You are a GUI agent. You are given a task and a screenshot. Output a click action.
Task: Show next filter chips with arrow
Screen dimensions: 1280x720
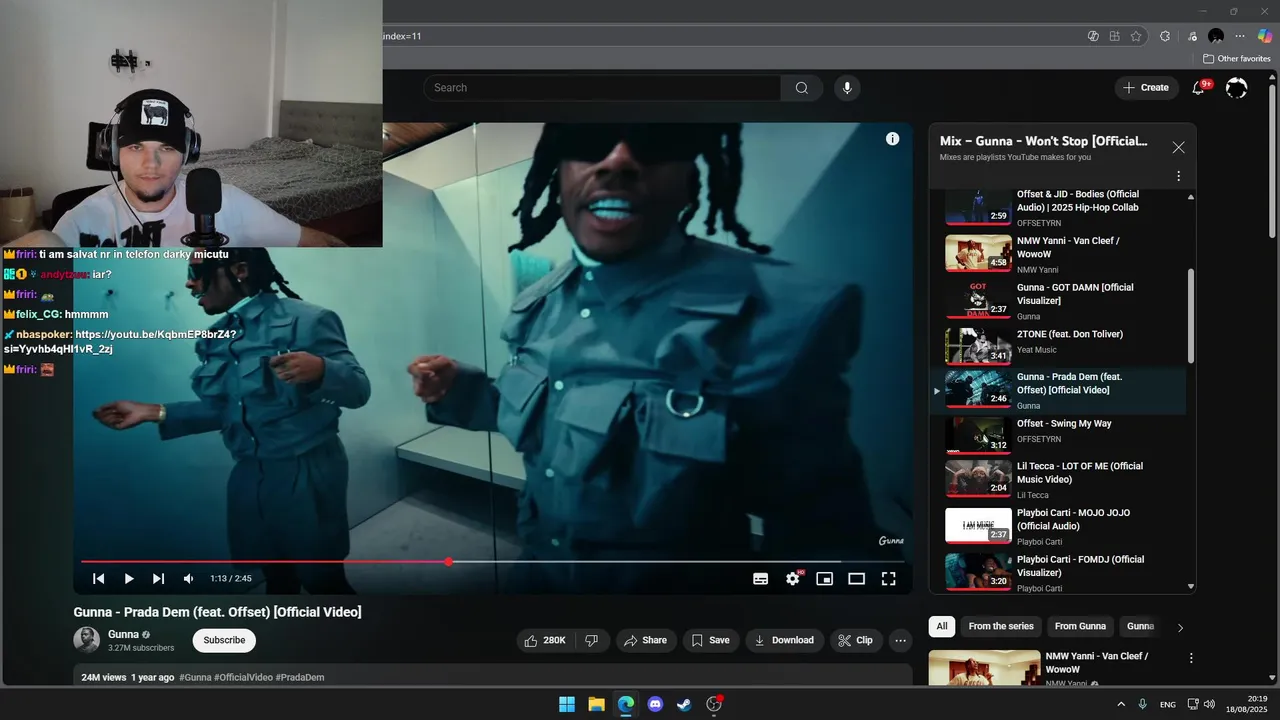[x=1180, y=627]
